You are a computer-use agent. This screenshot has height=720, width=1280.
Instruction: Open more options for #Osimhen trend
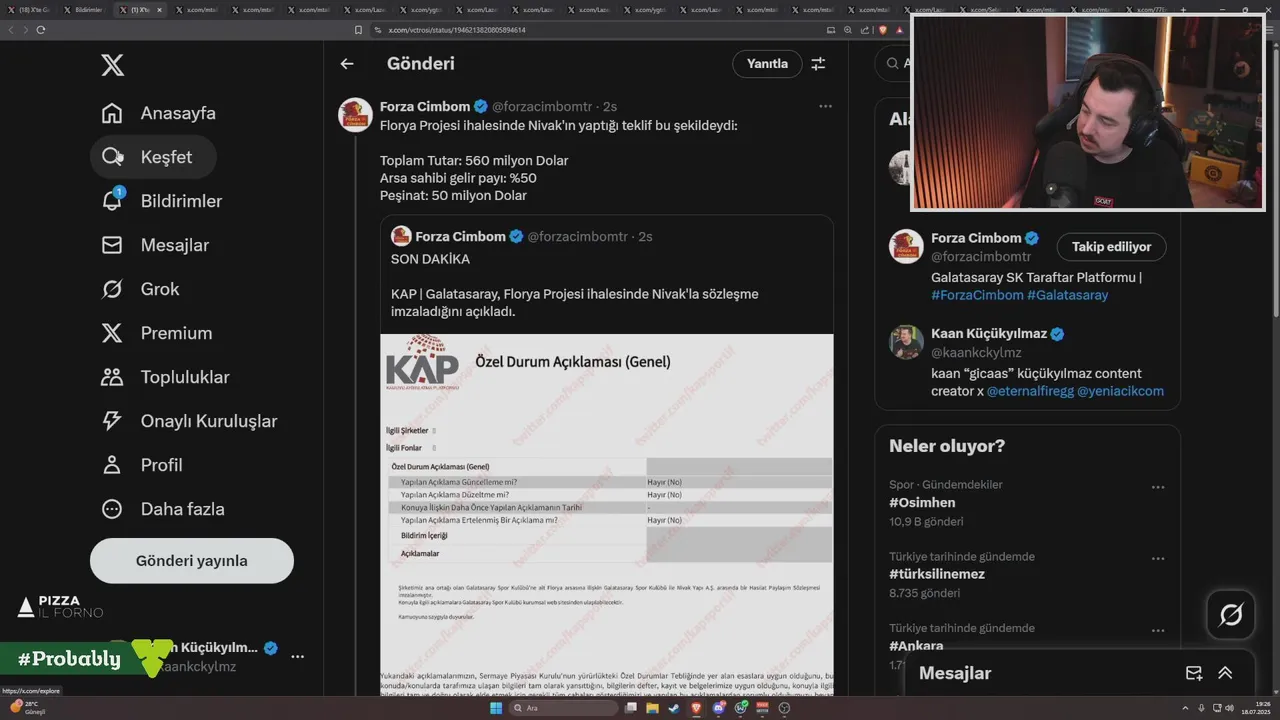1157,488
